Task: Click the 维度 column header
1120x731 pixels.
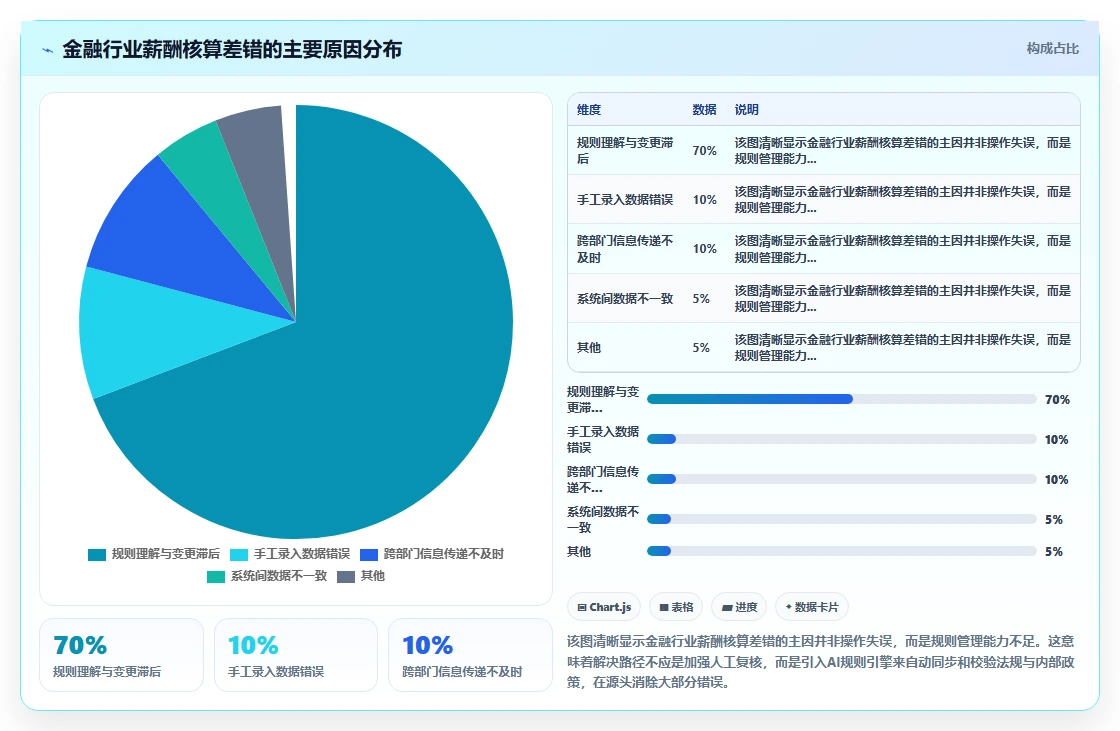Action: pos(589,109)
